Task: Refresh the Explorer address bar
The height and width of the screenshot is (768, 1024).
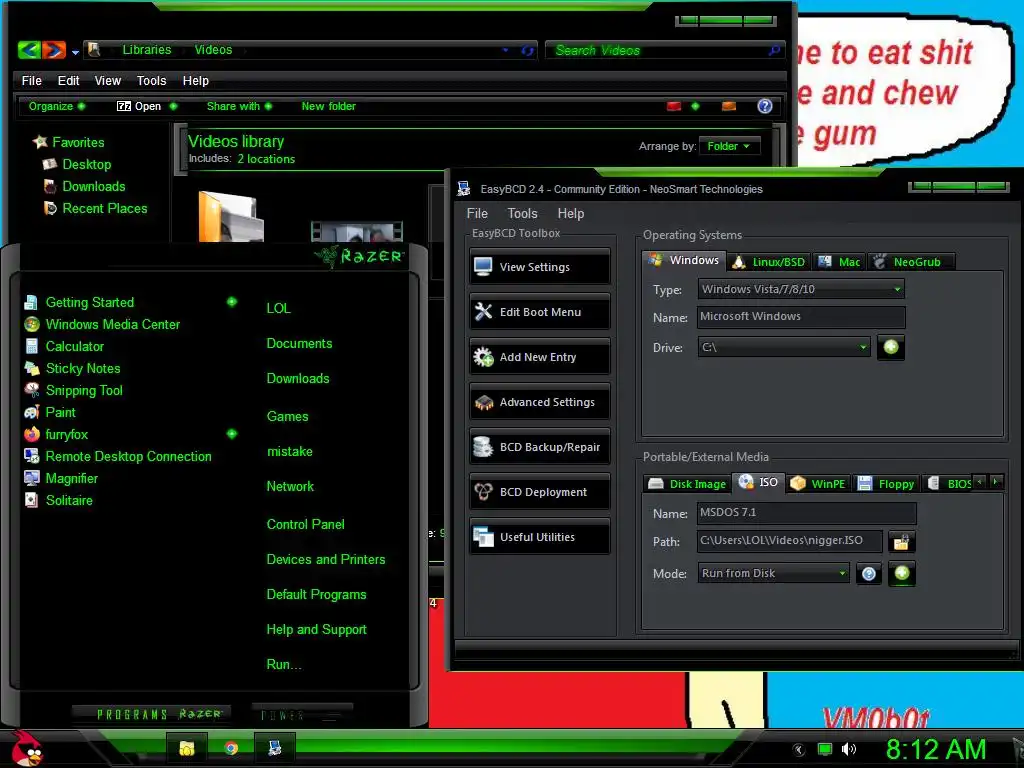Action: pos(528,50)
